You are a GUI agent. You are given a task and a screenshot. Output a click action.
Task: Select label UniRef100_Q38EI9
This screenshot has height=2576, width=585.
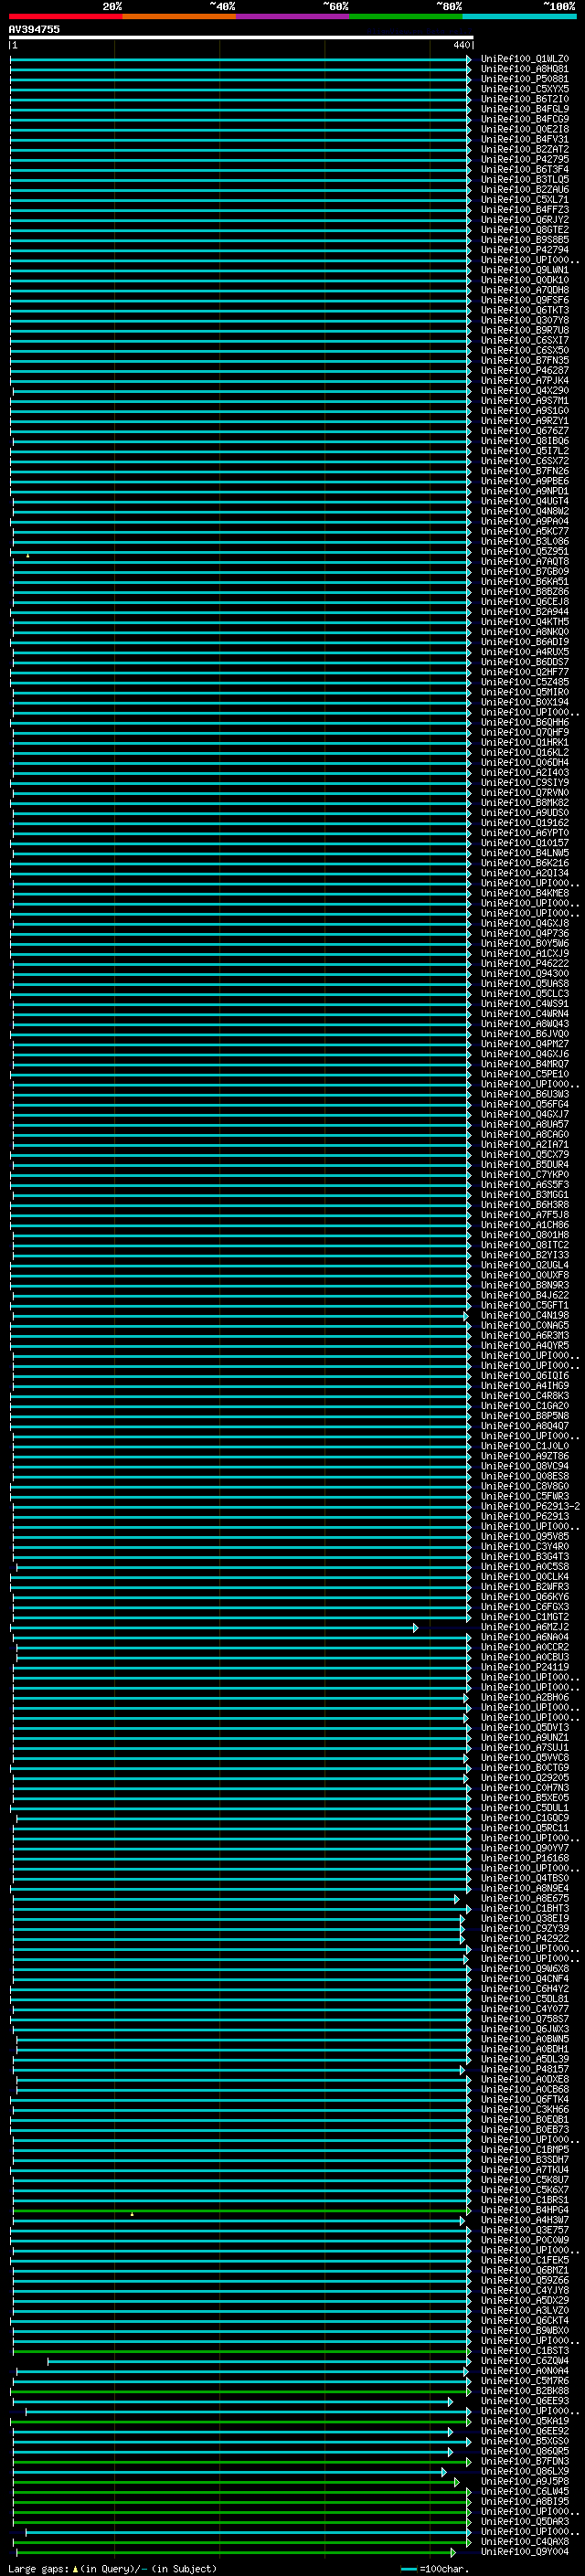[x=524, y=1918]
